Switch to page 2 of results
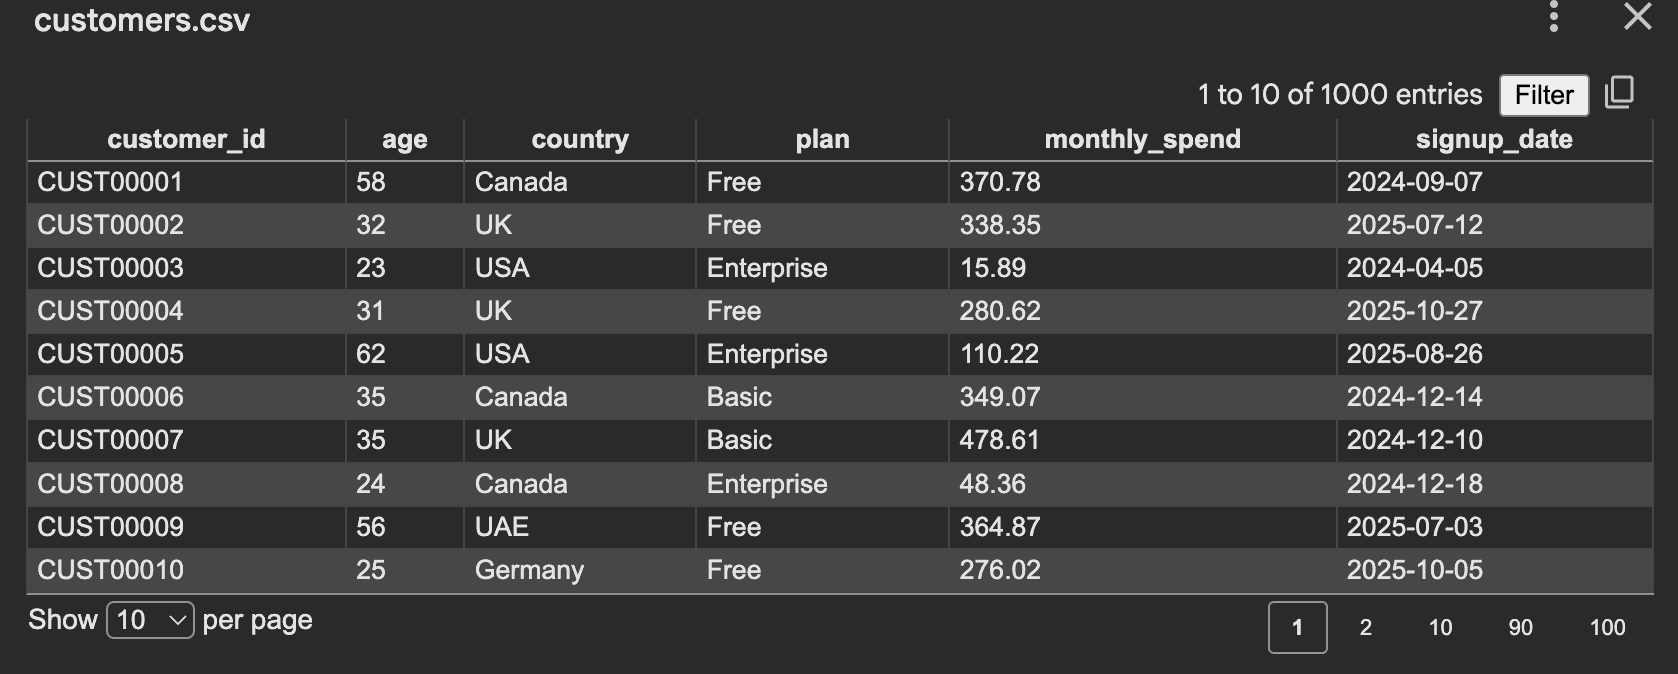This screenshot has height=674, width=1678. [1365, 628]
